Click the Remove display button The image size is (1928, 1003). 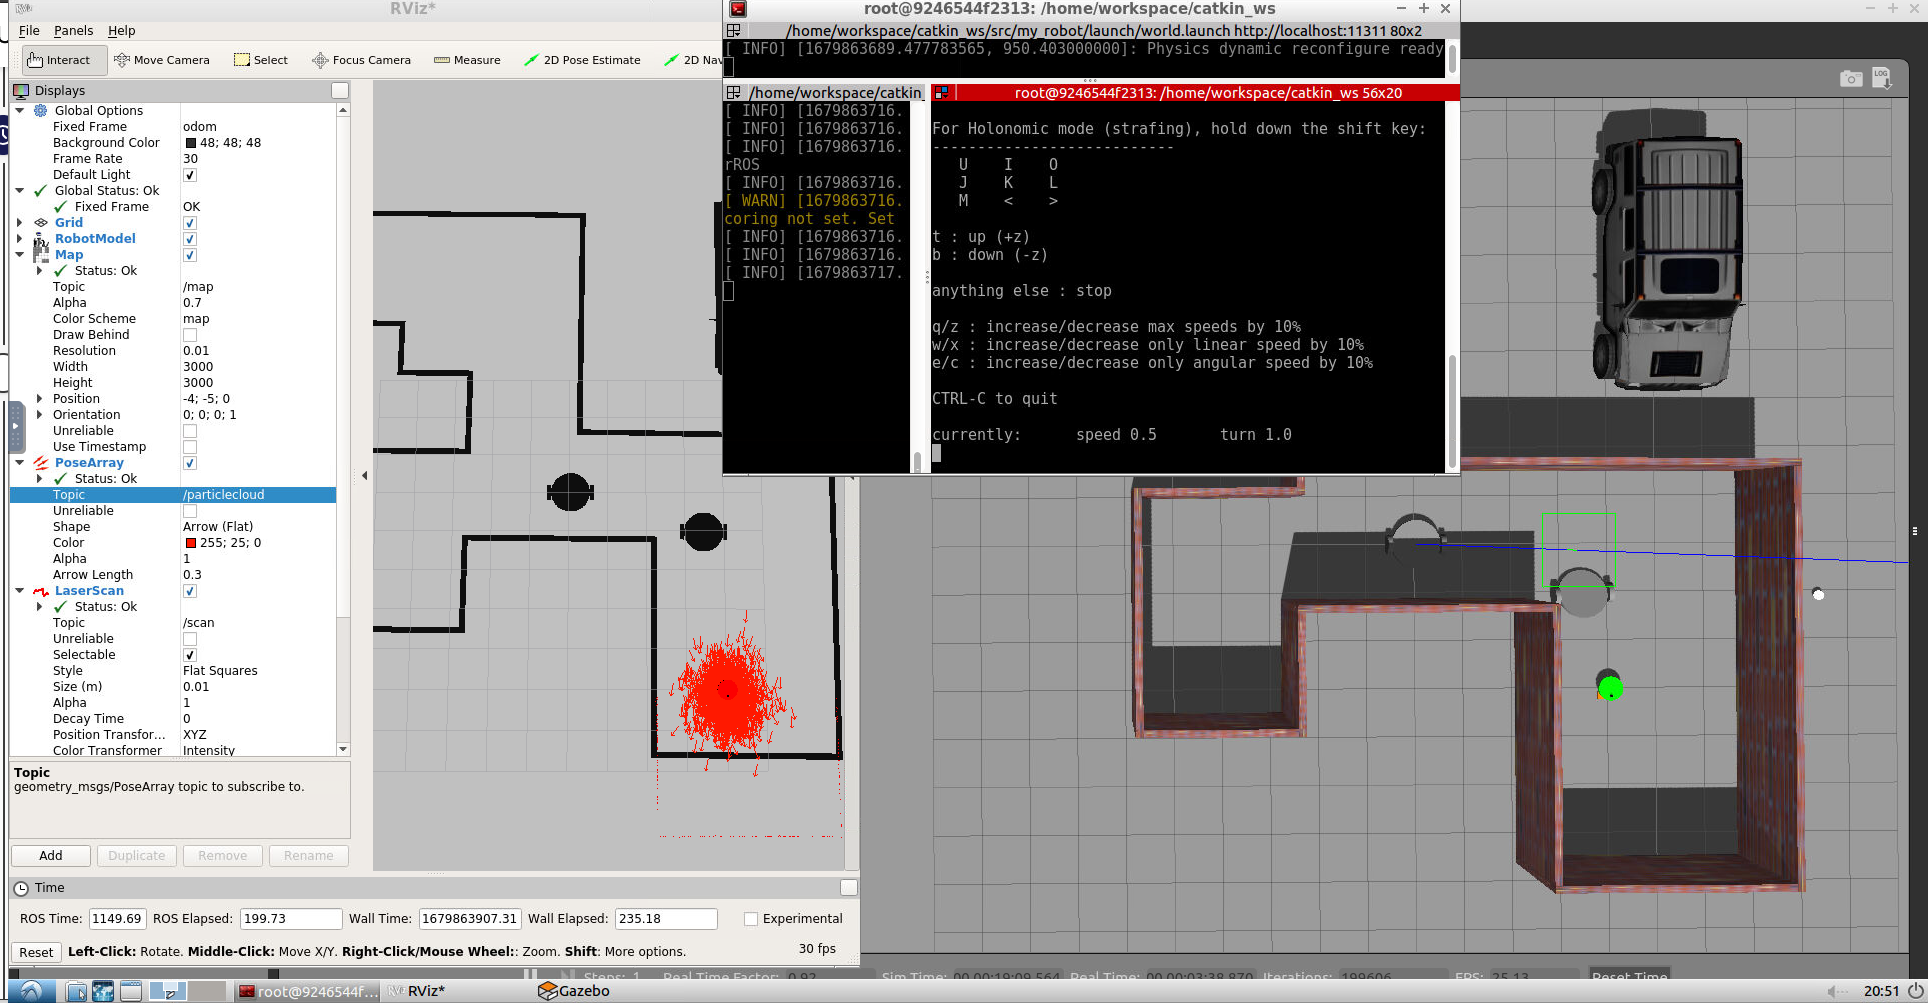click(222, 856)
